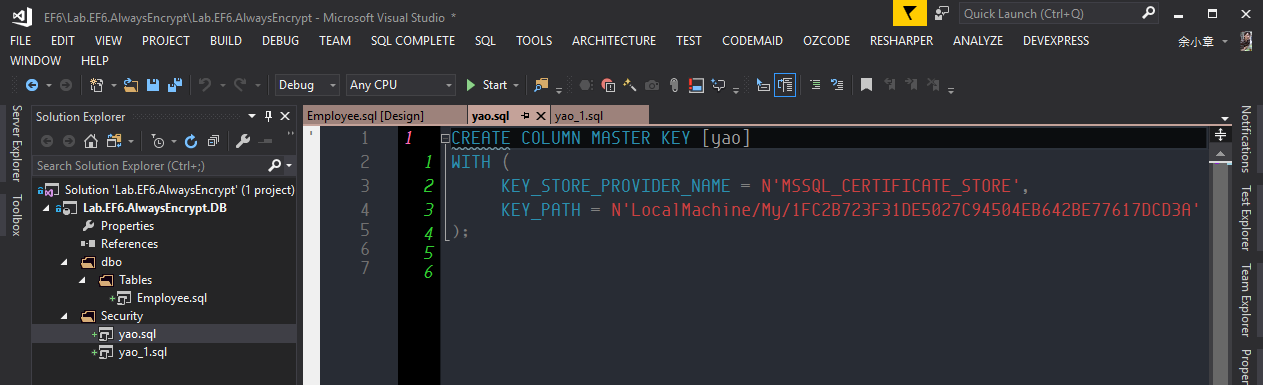Select the Properties node under the project
This screenshot has width=1263, height=385.
coord(127,226)
